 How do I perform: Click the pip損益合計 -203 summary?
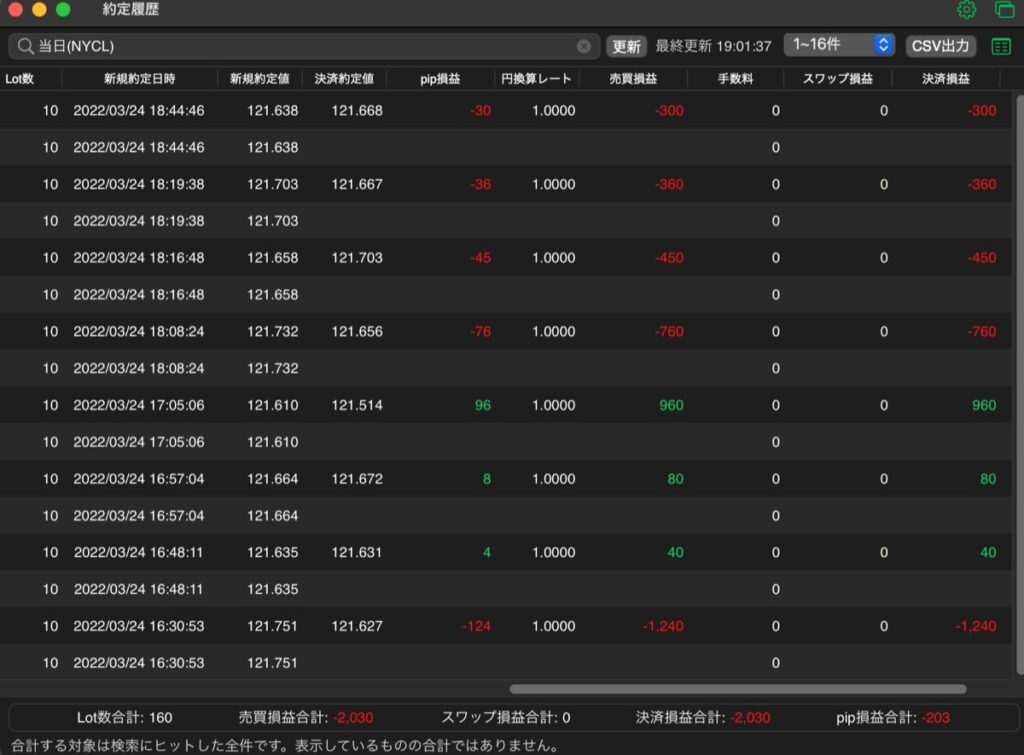click(893, 718)
